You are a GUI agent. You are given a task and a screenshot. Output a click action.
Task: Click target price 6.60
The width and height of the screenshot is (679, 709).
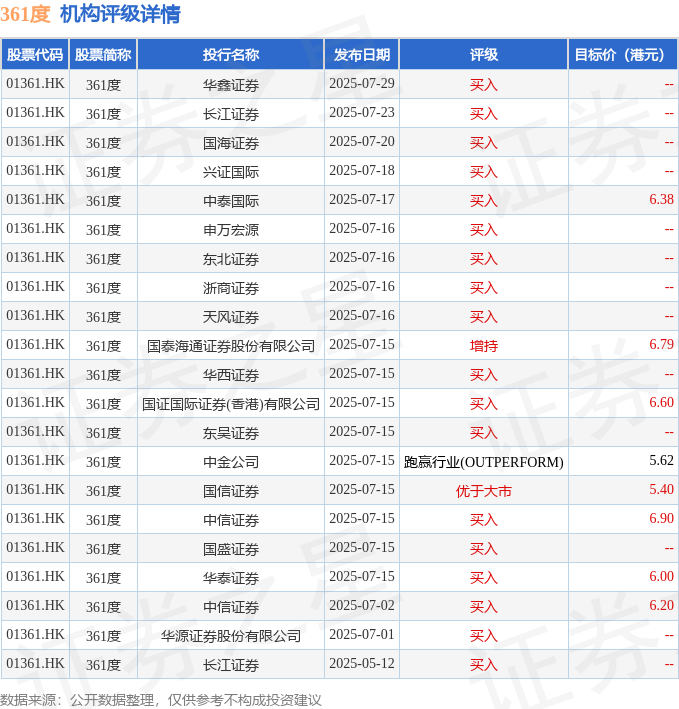point(661,402)
